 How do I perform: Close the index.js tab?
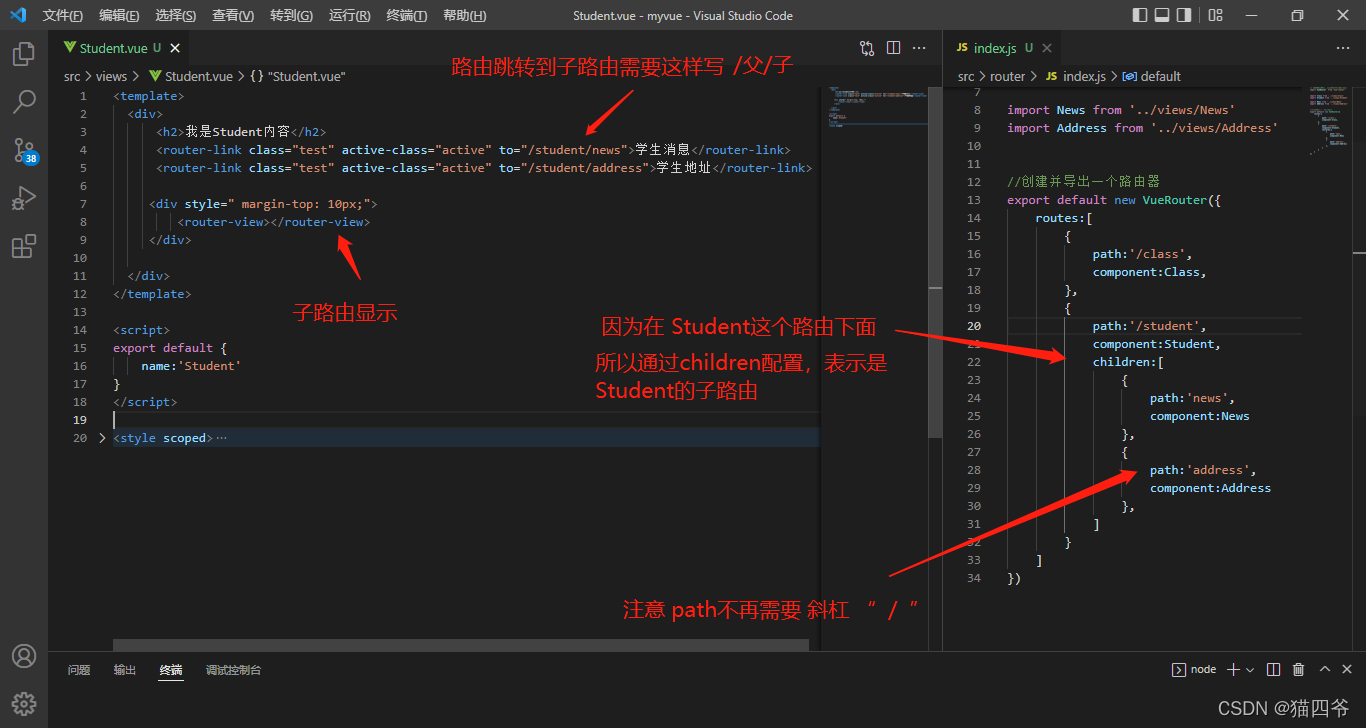1047,48
